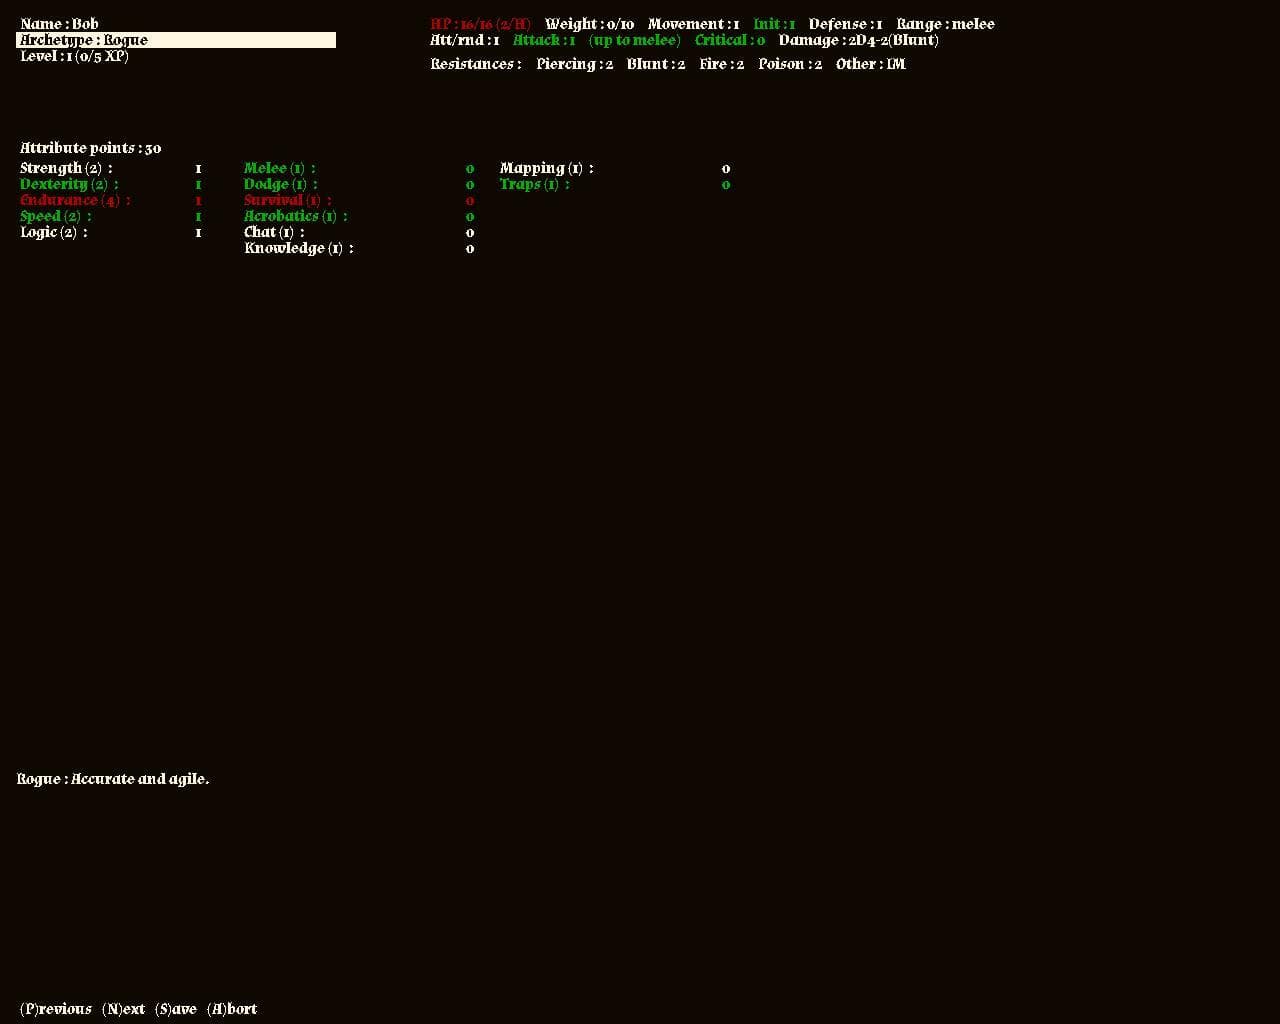Click the (up to melee) note

[x=634, y=40]
